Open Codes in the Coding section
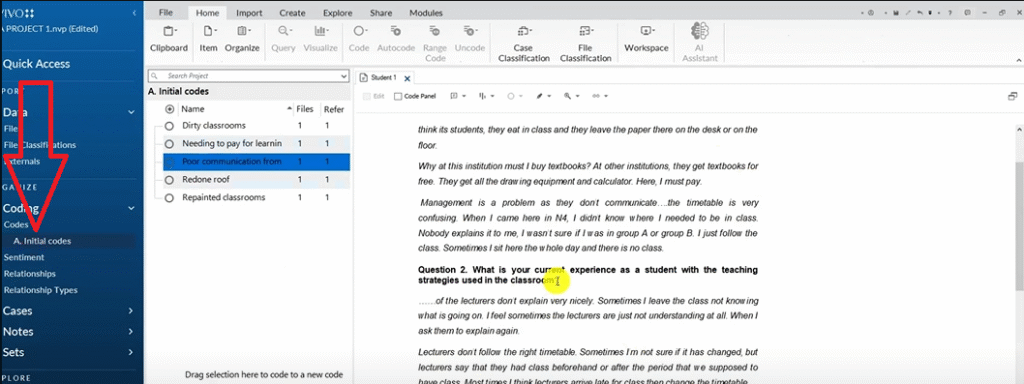This screenshot has height=384, width=1024. [16, 225]
